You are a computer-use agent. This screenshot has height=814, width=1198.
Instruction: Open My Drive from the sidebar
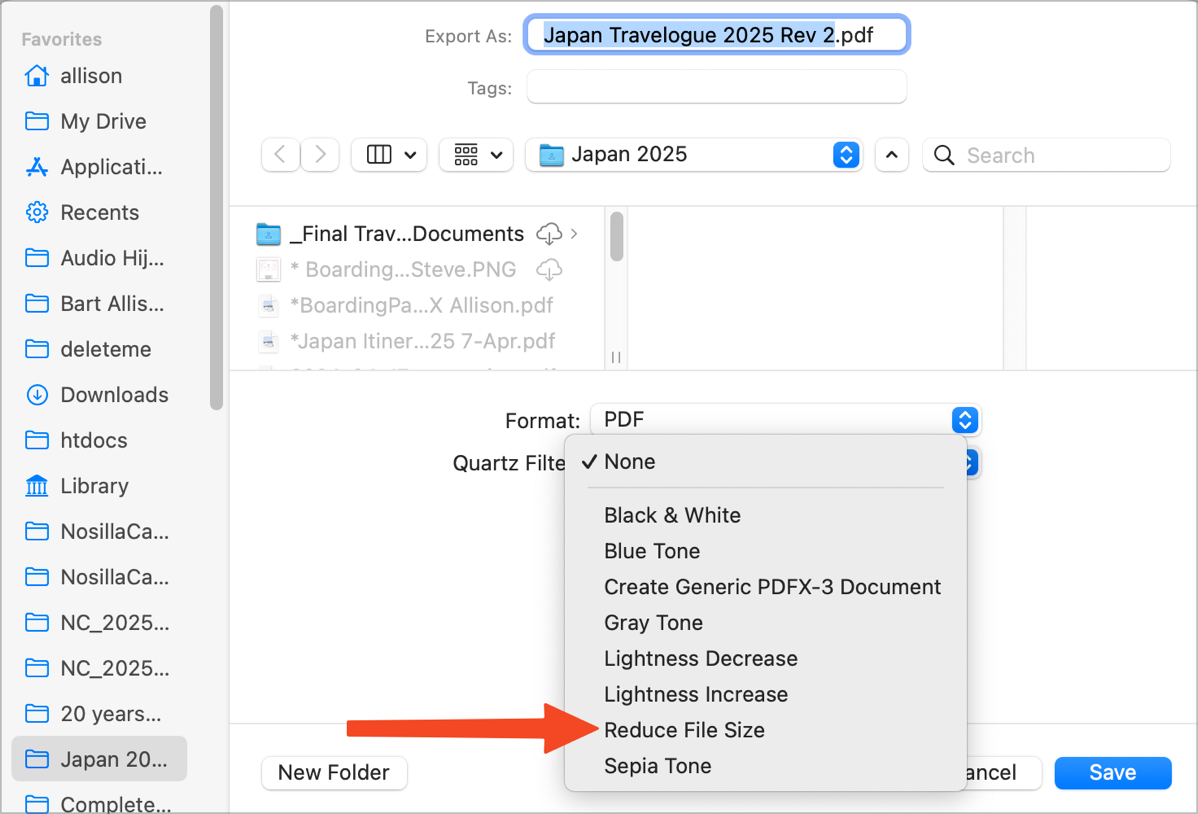(x=102, y=121)
